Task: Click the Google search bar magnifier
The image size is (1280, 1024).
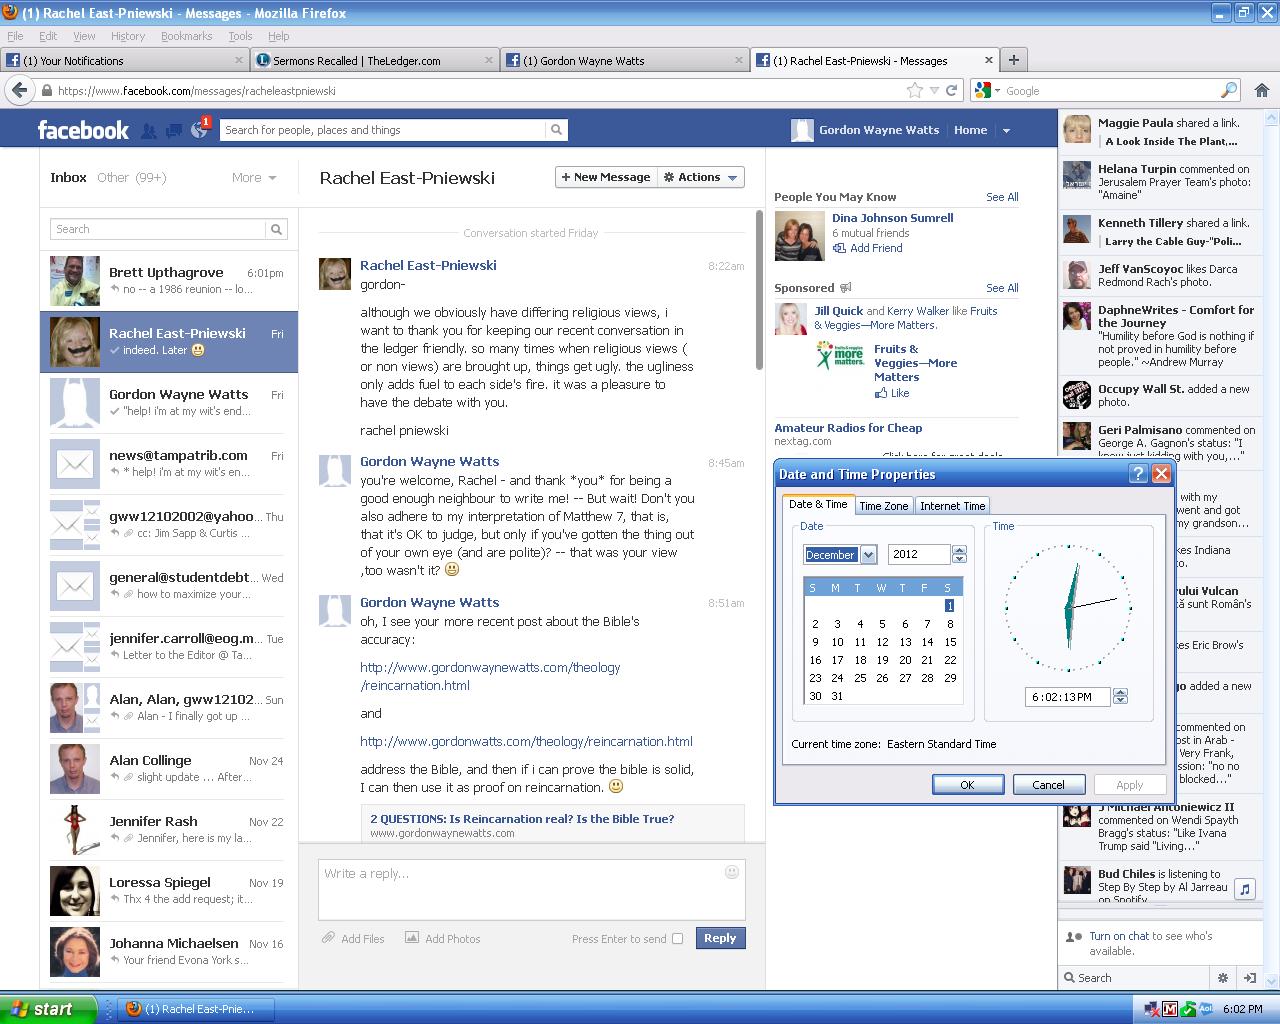Action: click(x=1229, y=90)
